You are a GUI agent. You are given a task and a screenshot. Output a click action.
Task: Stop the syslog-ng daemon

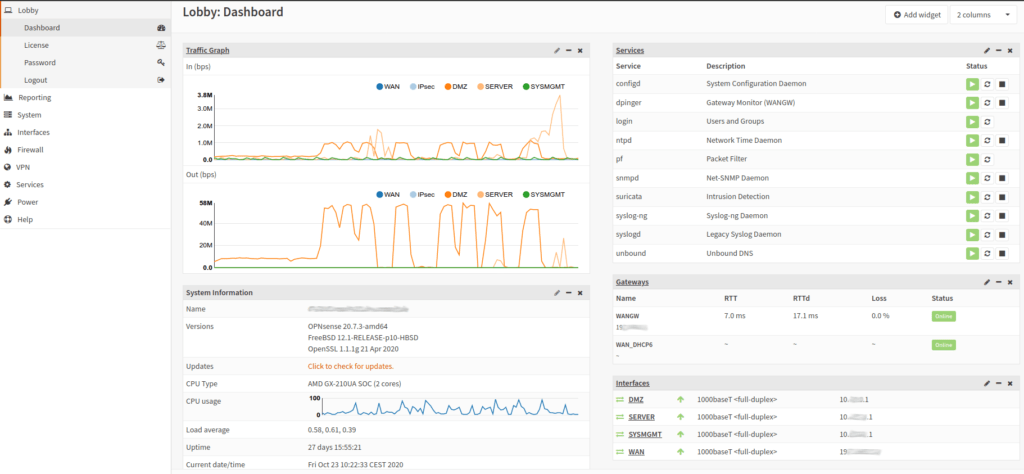(1002, 216)
